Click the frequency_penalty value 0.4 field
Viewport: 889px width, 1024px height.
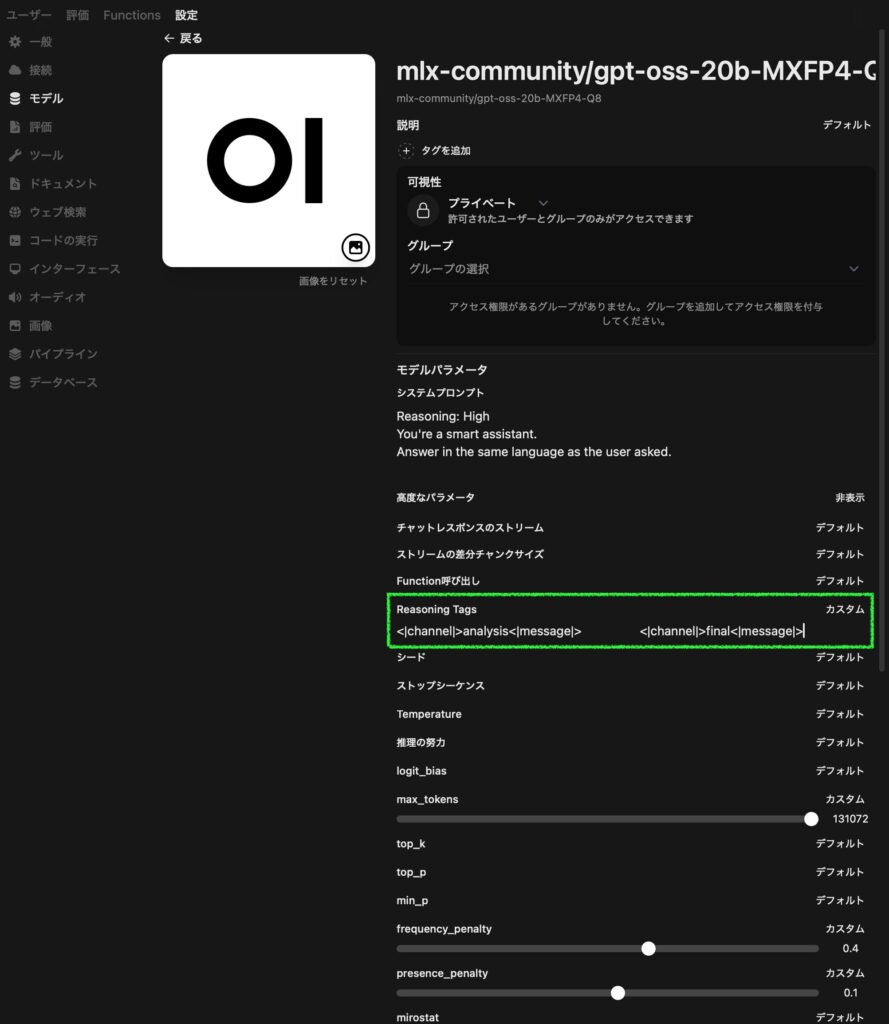coord(850,948)
